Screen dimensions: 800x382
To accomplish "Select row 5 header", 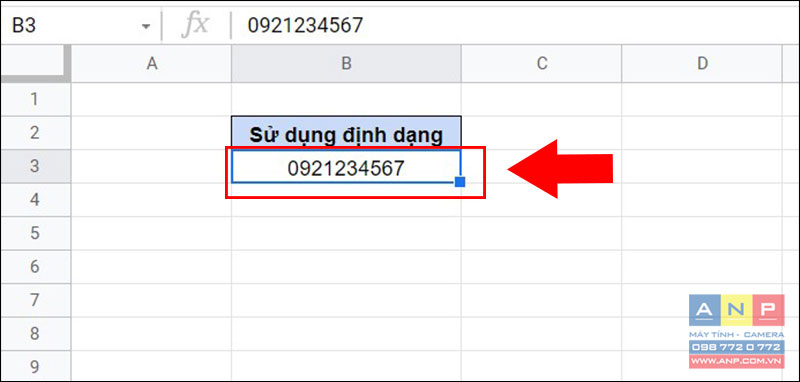I will coord(36,234).
